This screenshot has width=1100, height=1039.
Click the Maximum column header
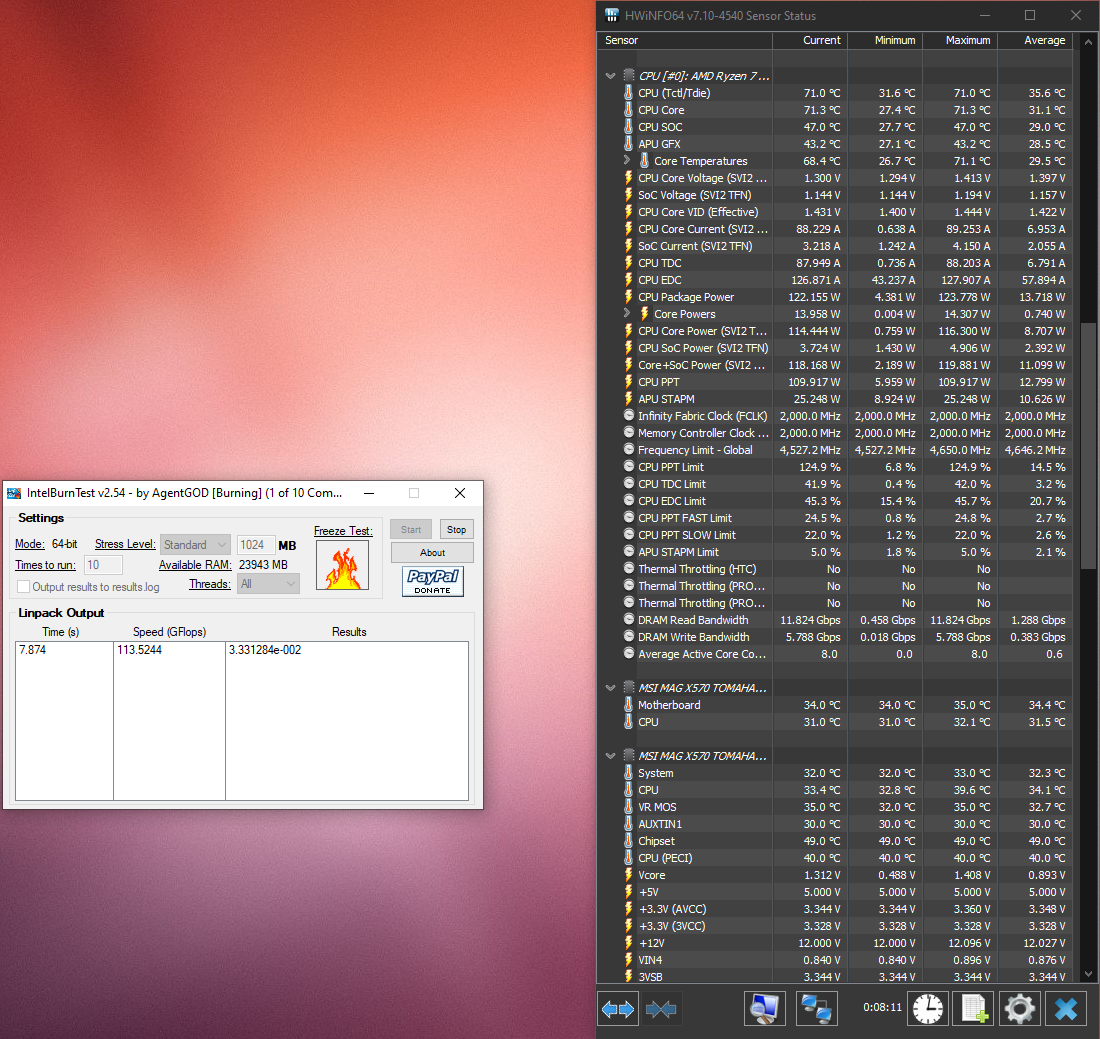point(960,40)
